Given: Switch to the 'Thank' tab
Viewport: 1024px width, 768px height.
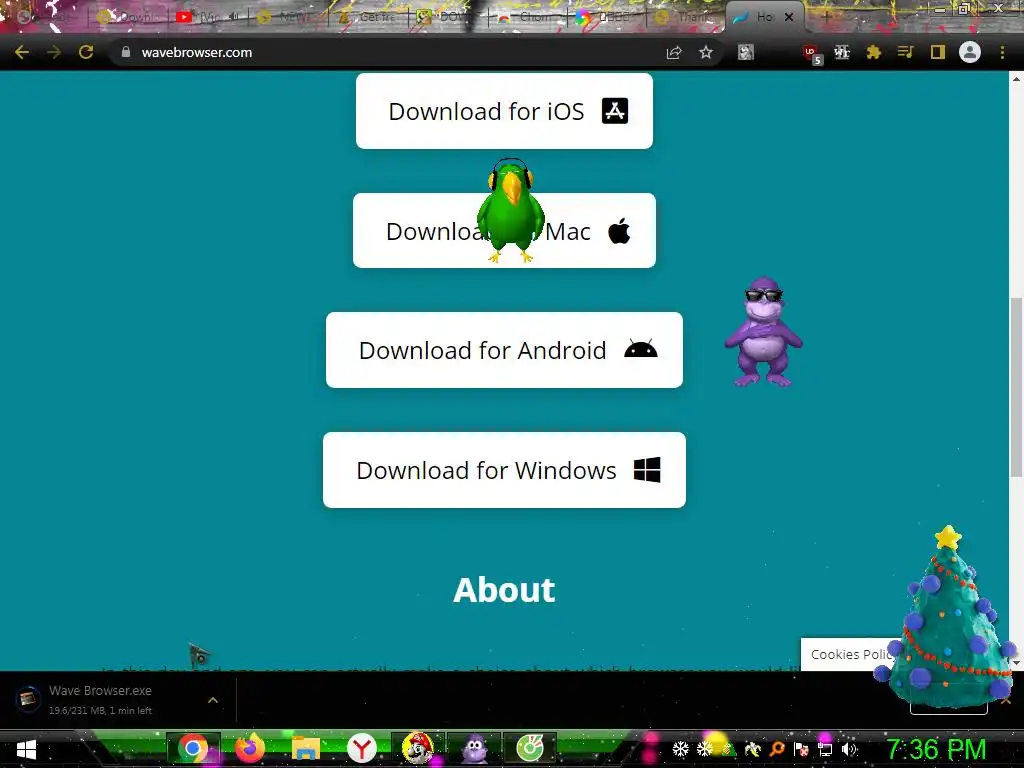Looking at the screenshot, I should (x=686, y=17).
